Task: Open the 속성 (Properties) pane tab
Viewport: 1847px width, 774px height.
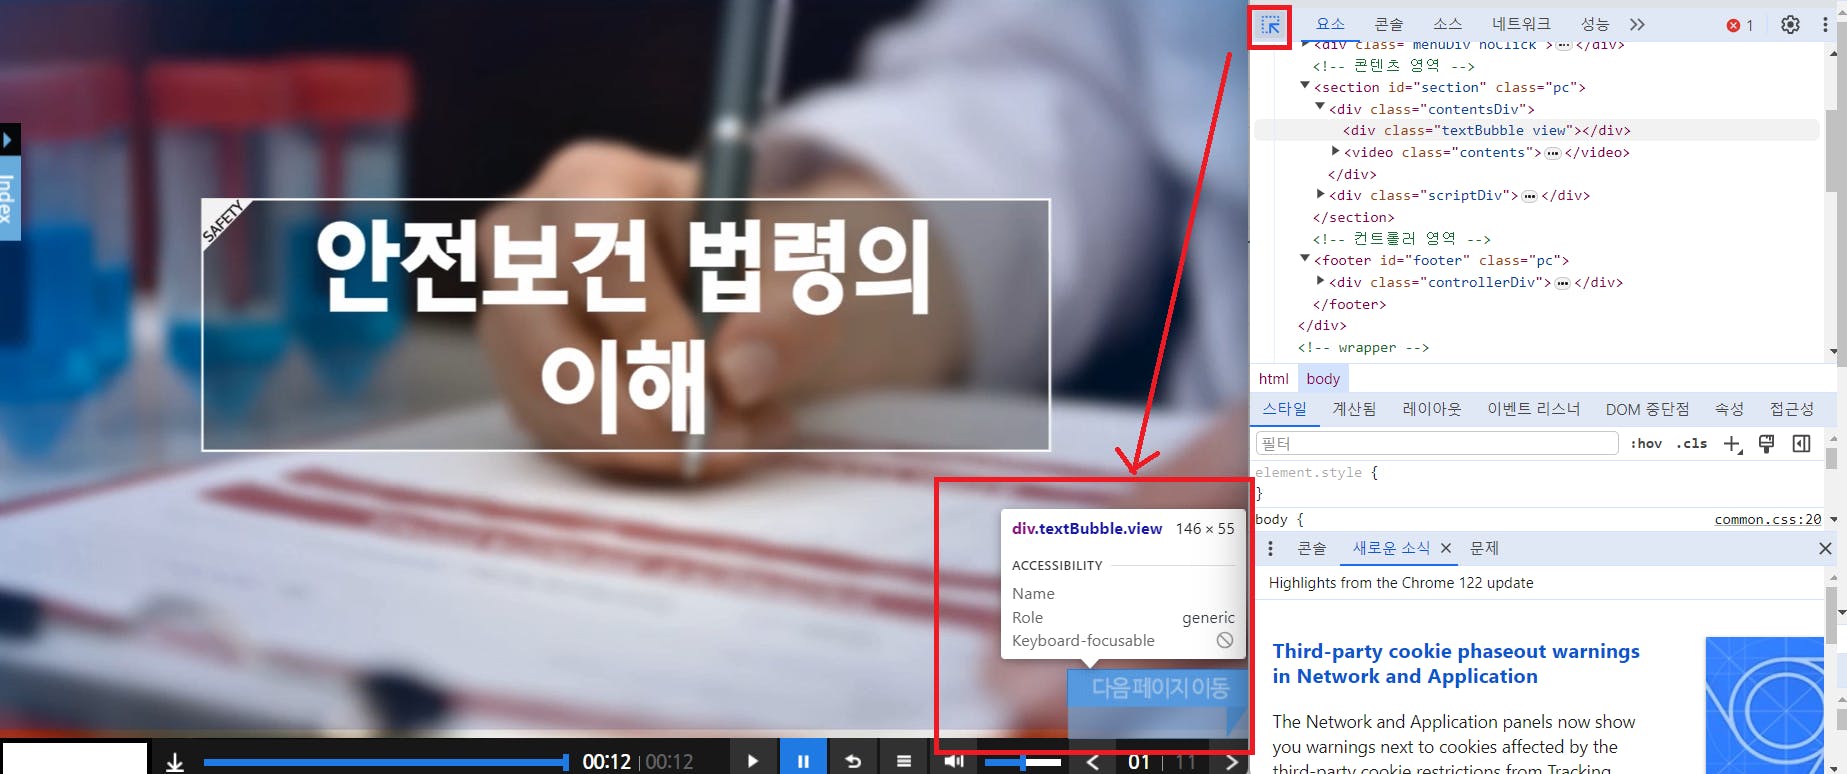Action: coord(1728,409)
